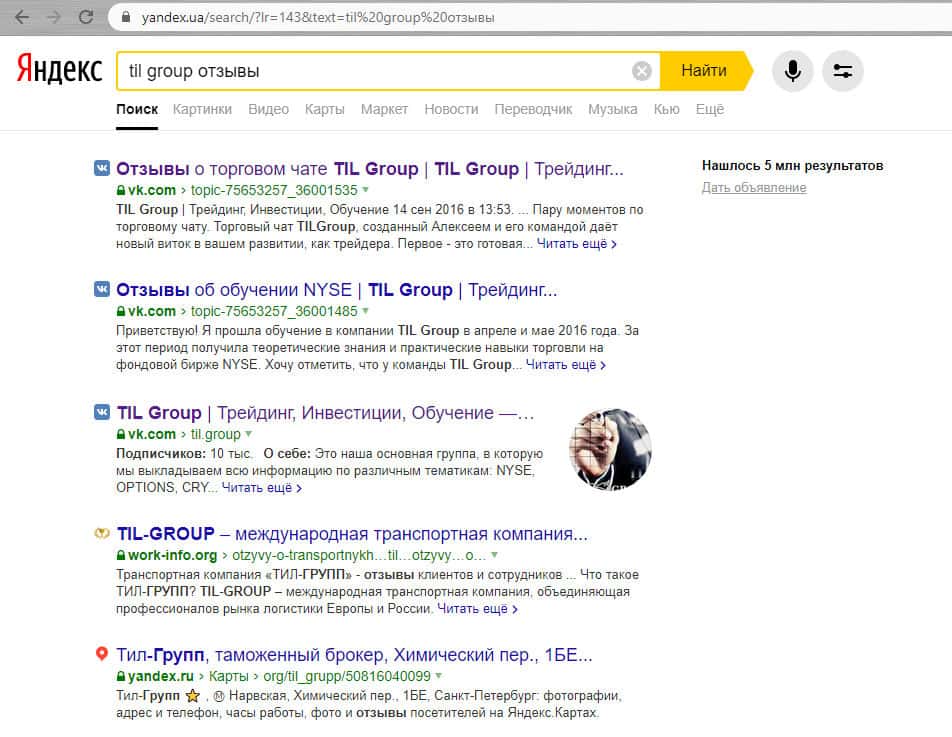Reload the page with the refresh icon
952x737 pixels.
[x=86, y=17]
